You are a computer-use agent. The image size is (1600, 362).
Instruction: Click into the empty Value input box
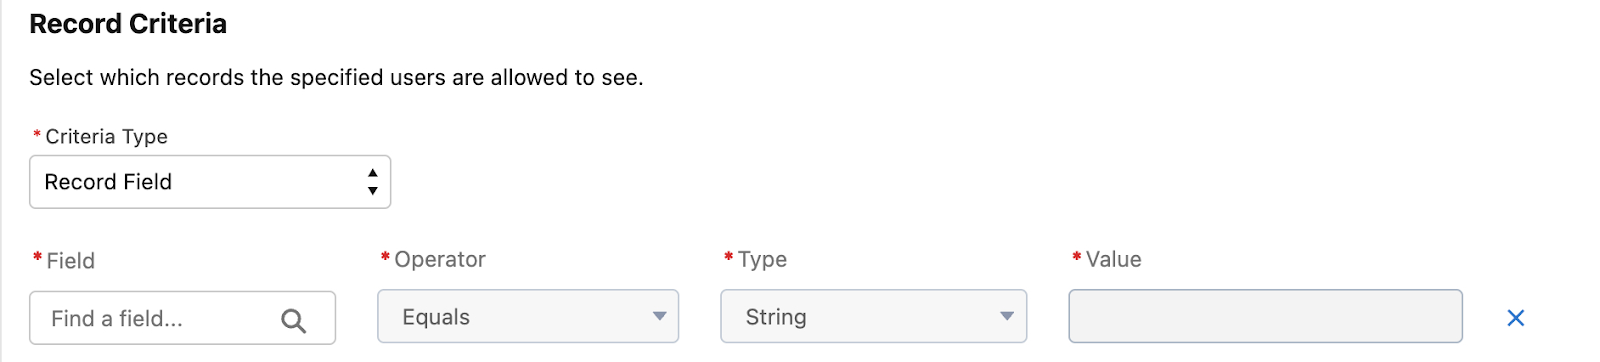click(1265, 316)
